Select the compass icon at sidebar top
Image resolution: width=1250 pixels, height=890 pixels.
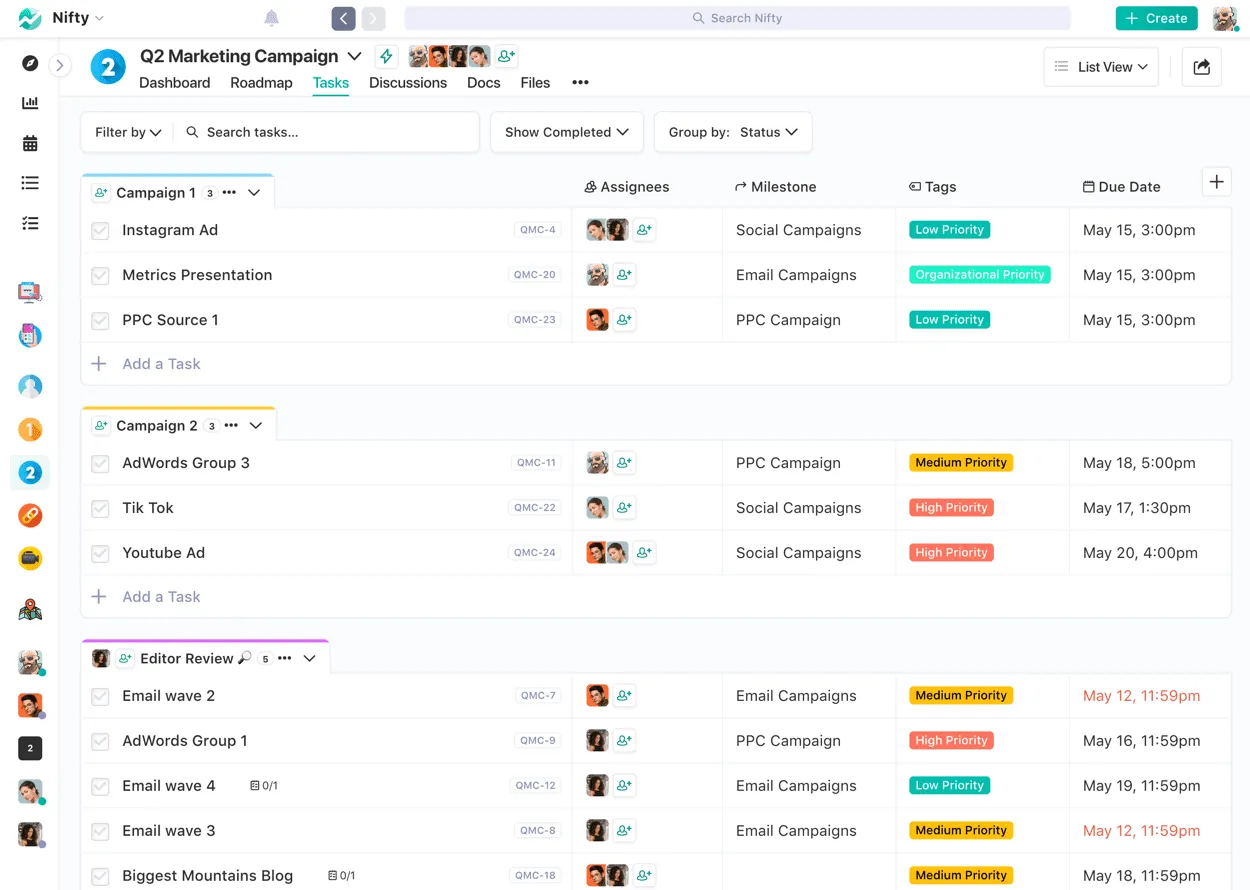click(x=30, y=63)
